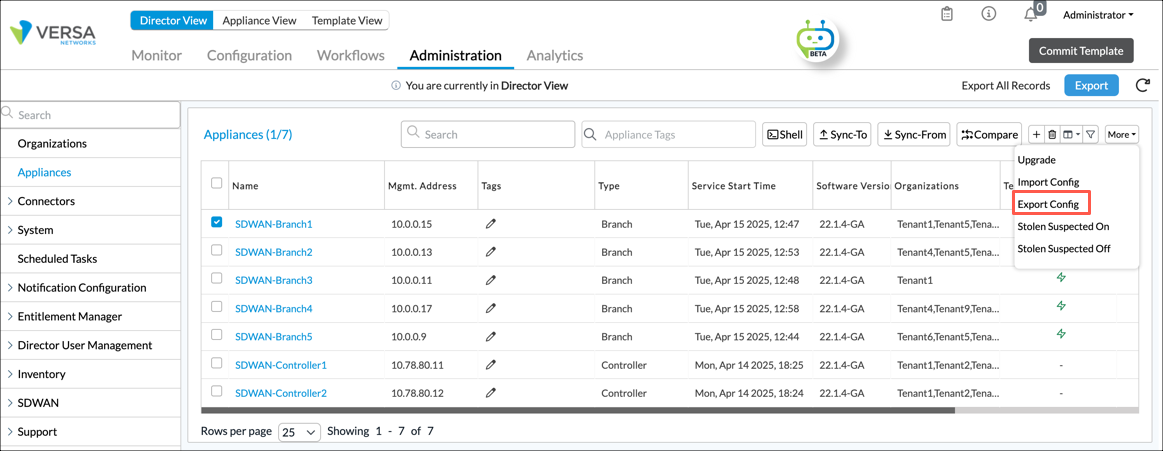Click the Sync-From button

click(x=915, y=135)
